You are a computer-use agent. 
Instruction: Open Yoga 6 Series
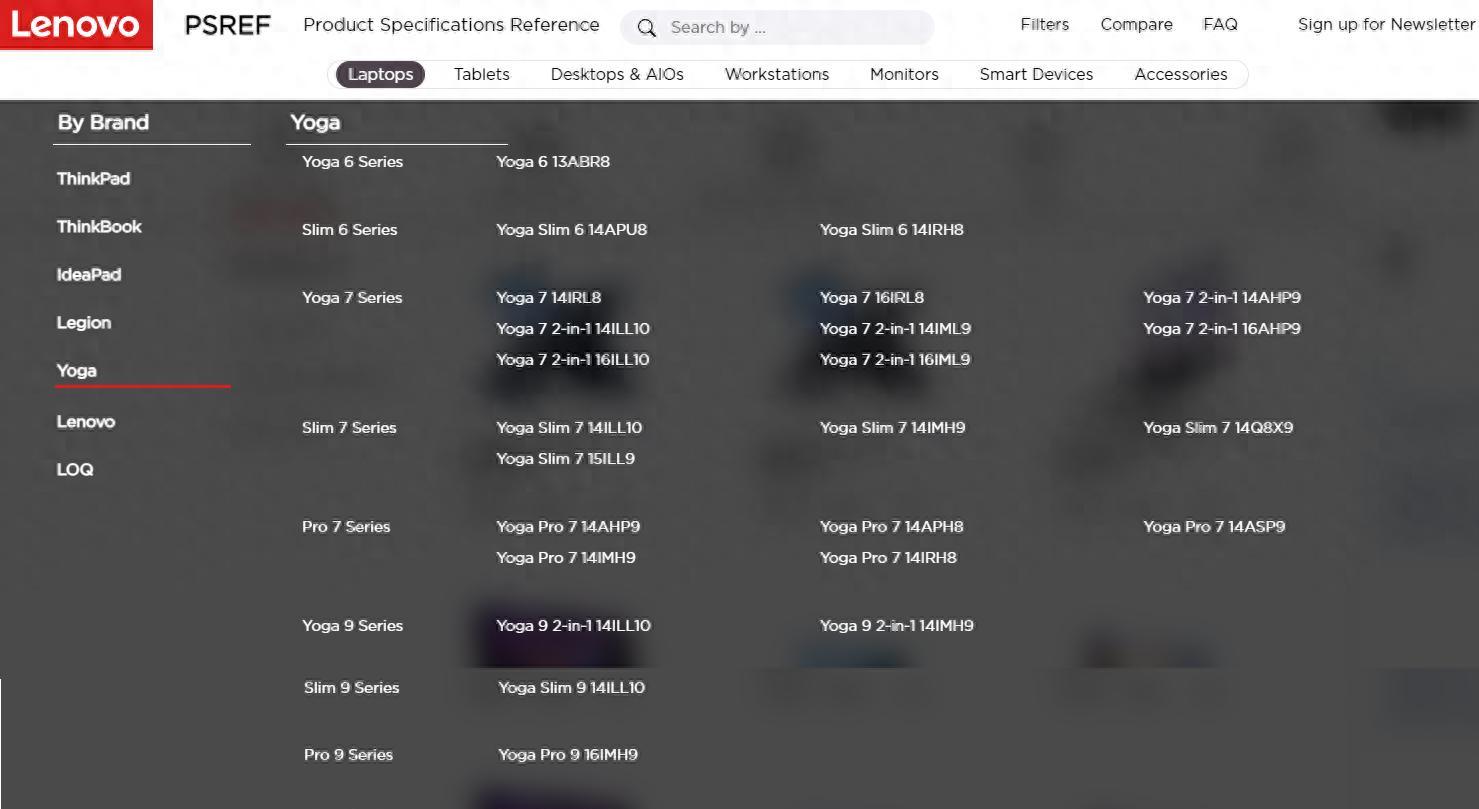click(x=352, y=161)
